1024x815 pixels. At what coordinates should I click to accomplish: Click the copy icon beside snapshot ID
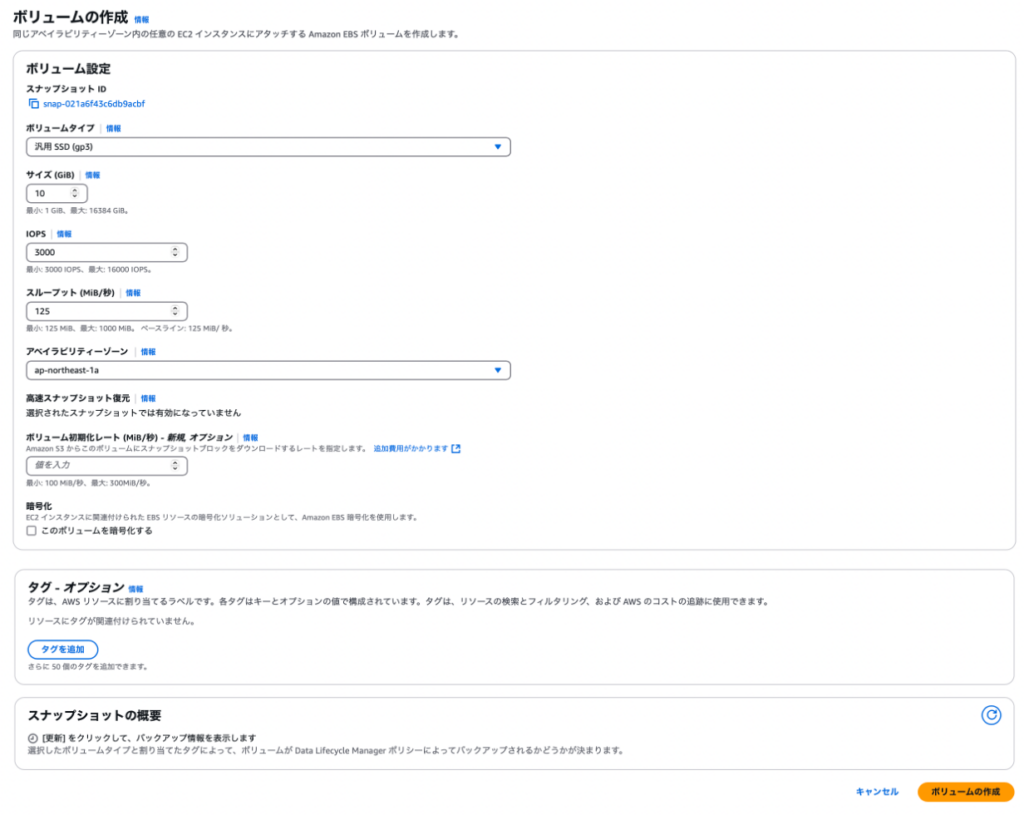(x=33, y=104)
